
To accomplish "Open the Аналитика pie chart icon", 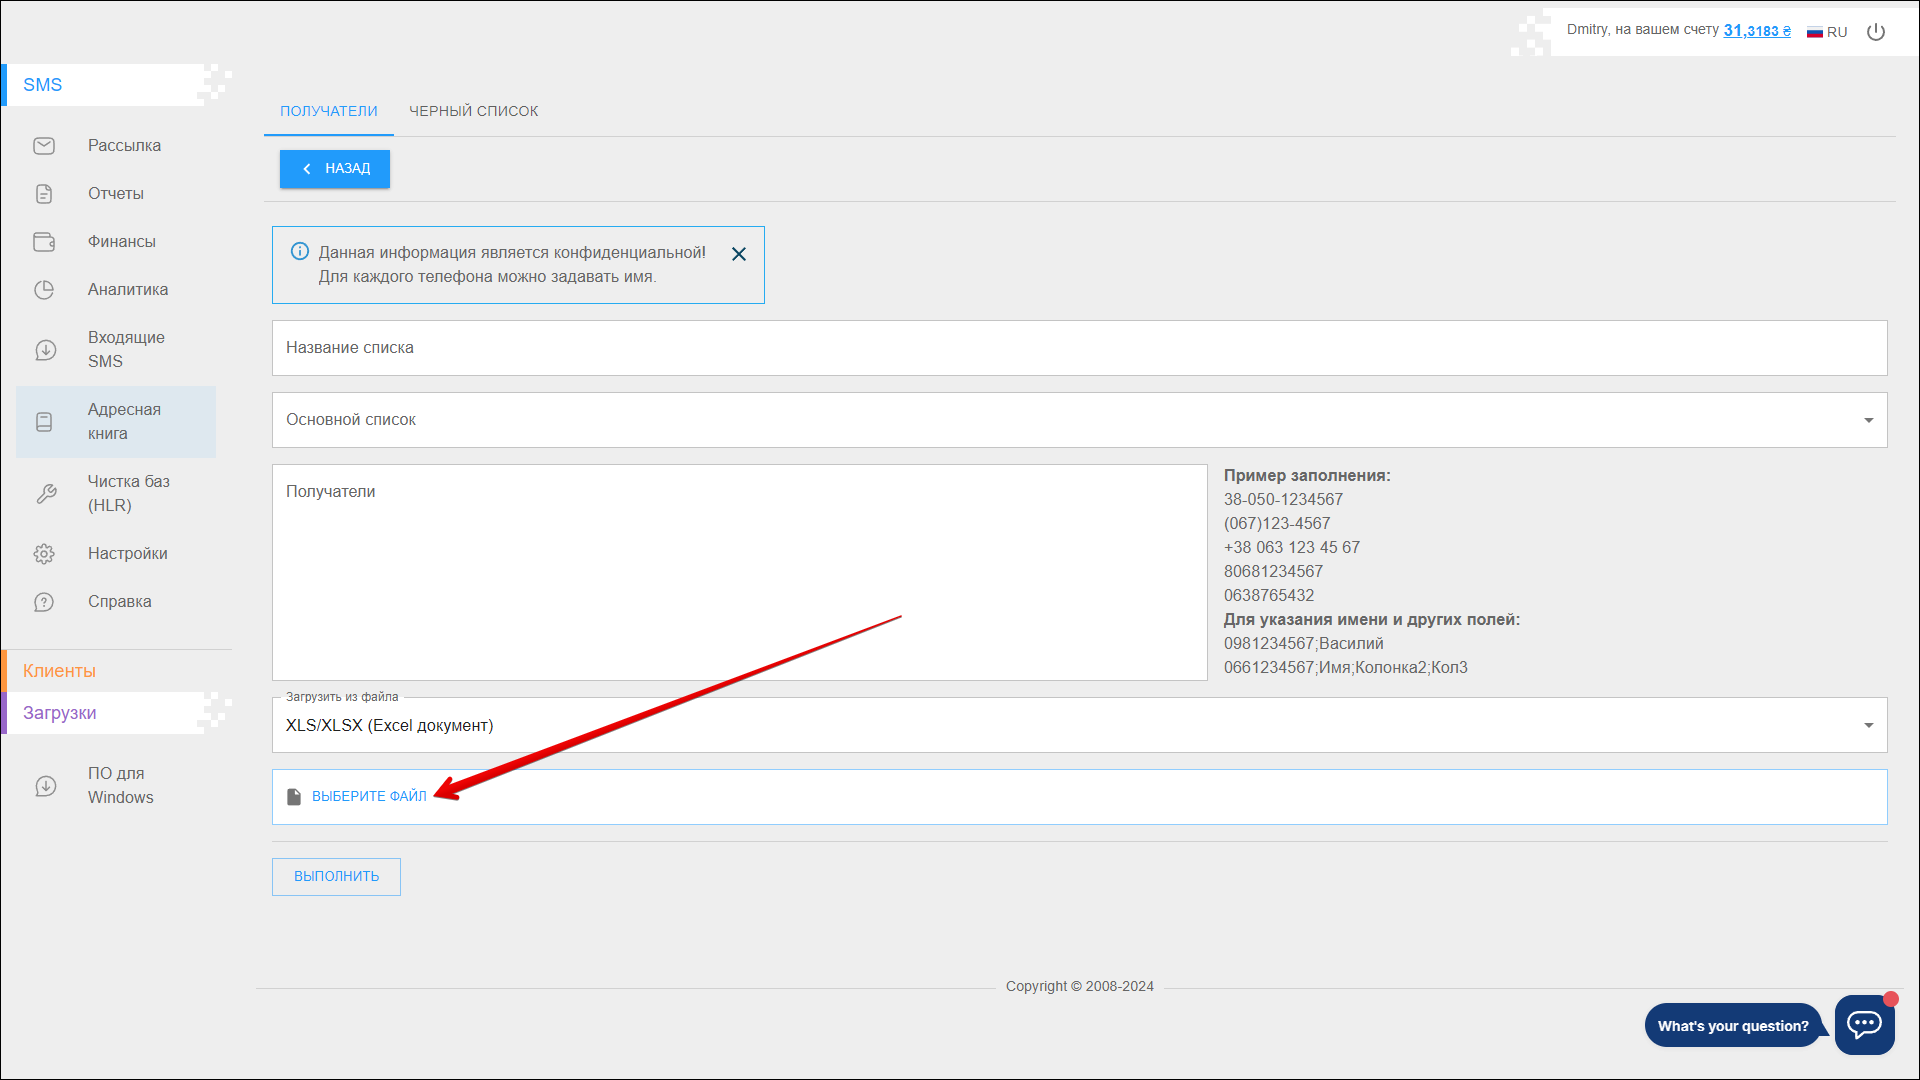I will click(x=44, y=290).
